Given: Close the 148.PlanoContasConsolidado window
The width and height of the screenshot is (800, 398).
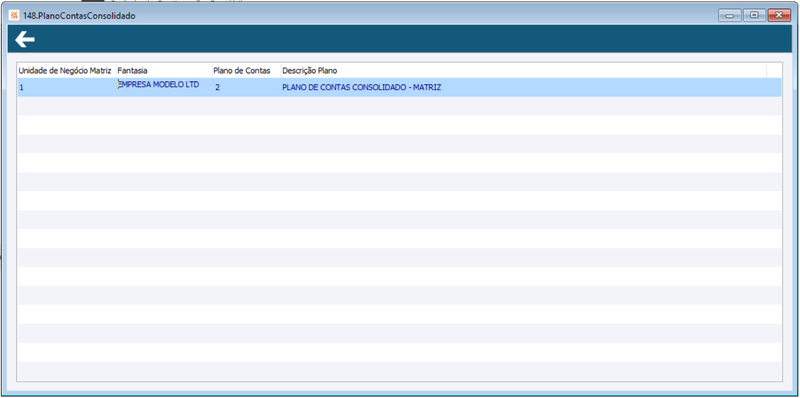Looking at the screenshot, I should pyautogui.click(x=779, y=15).
